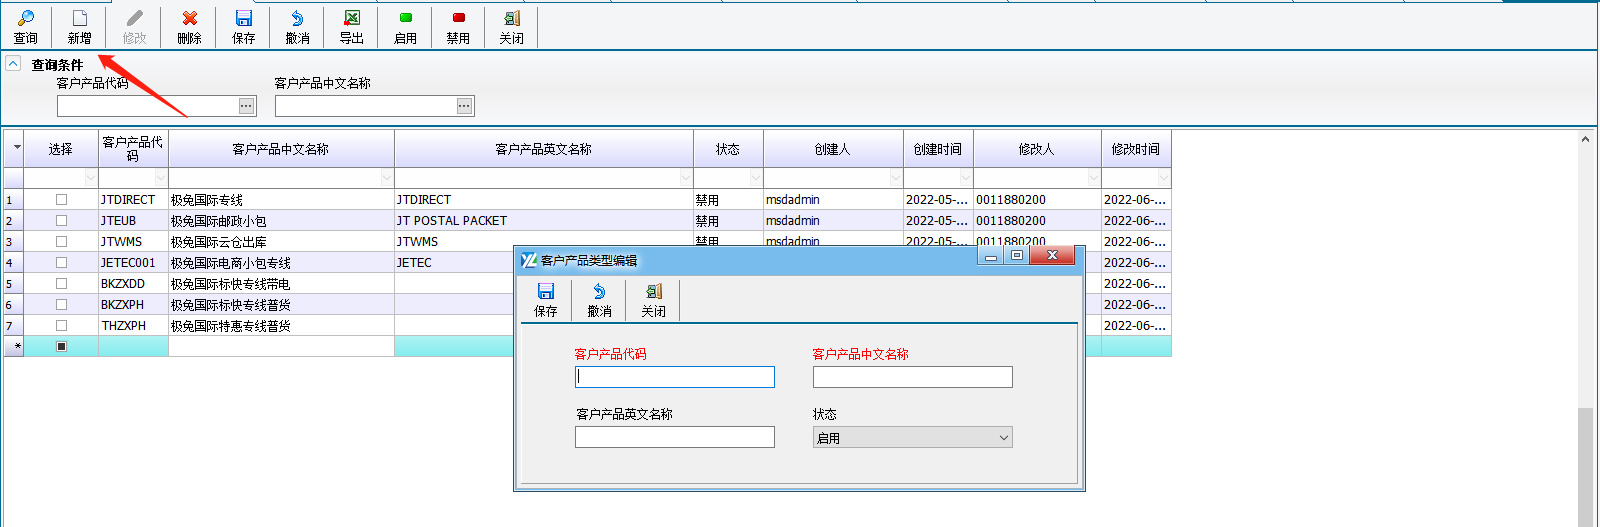
Task: Tick the checkbox for row BKZXDD
Action: (x=61, y=284)
